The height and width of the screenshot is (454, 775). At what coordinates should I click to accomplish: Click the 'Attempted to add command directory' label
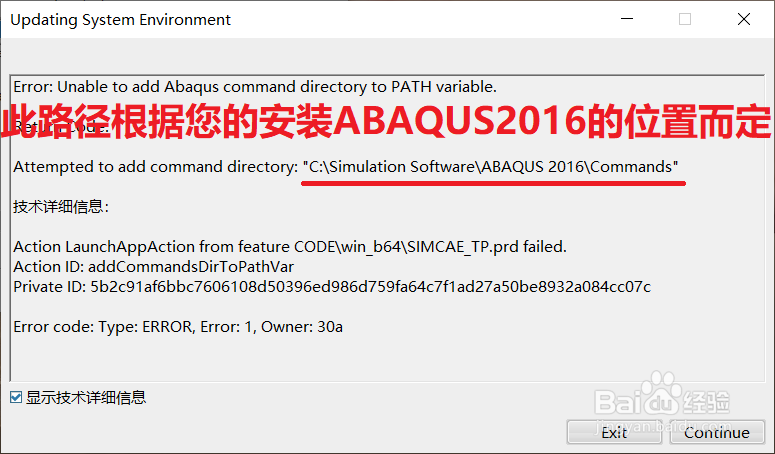pos(156,167)
